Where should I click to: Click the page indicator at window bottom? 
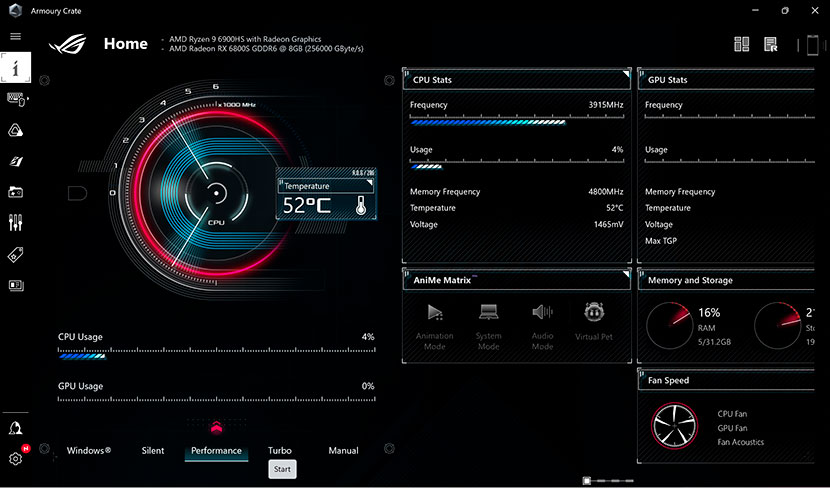pyautogui.click(x=608, y=481)
